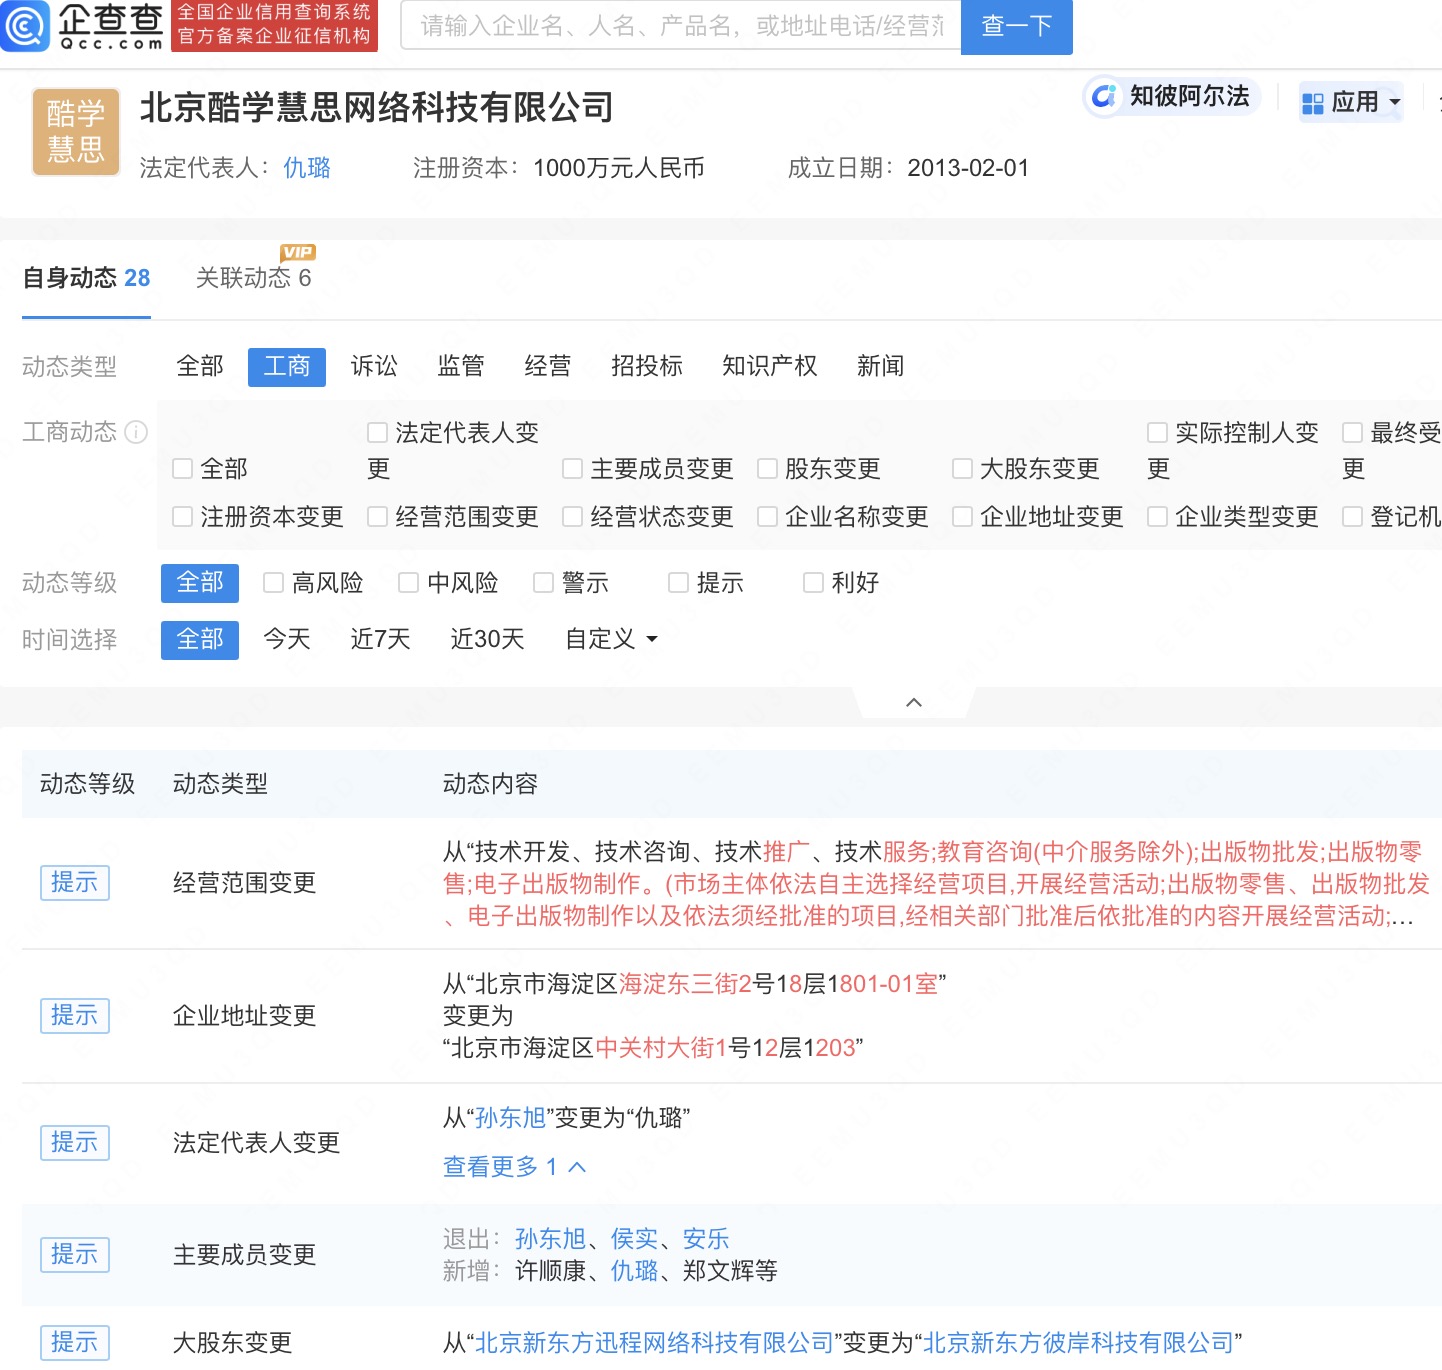Check 企业类型变更 filter checkbox
This screenshot has width=1442, height=1370.
1158,517
